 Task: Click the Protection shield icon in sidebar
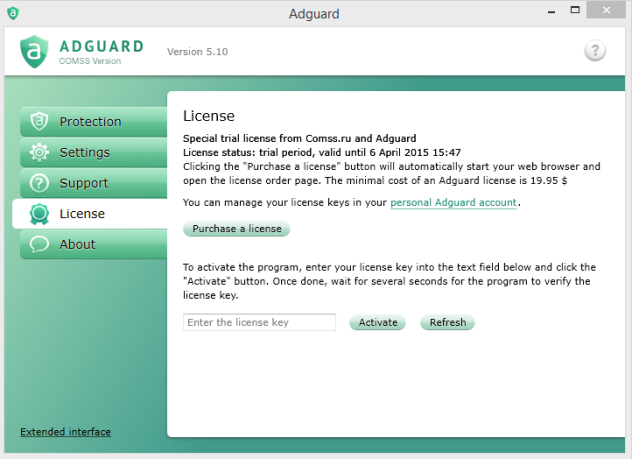[x=39, y=121]
